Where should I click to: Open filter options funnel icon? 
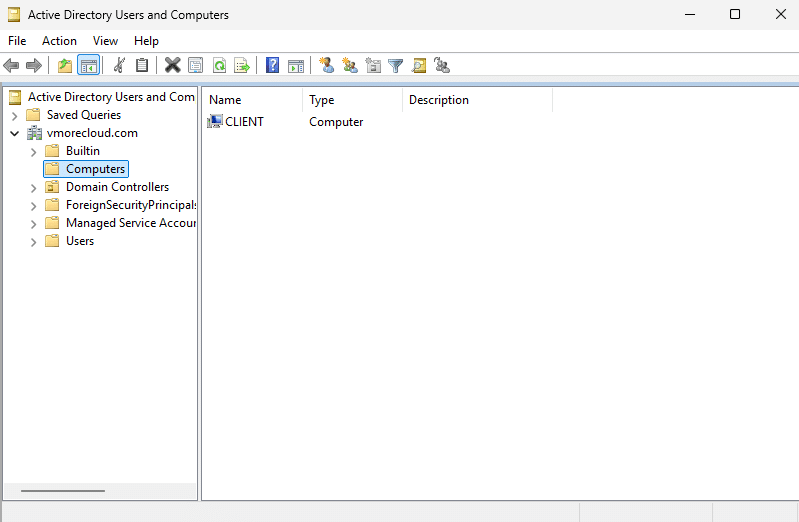pyautogui.click(x=395, y=65)
